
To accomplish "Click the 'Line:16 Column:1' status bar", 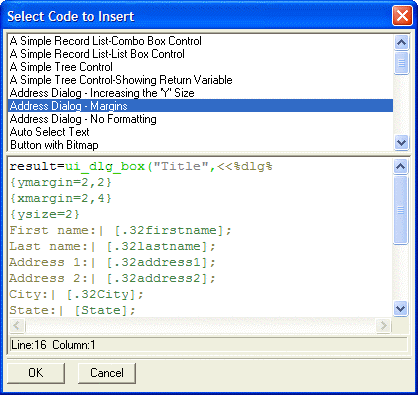I will [208, 345].
